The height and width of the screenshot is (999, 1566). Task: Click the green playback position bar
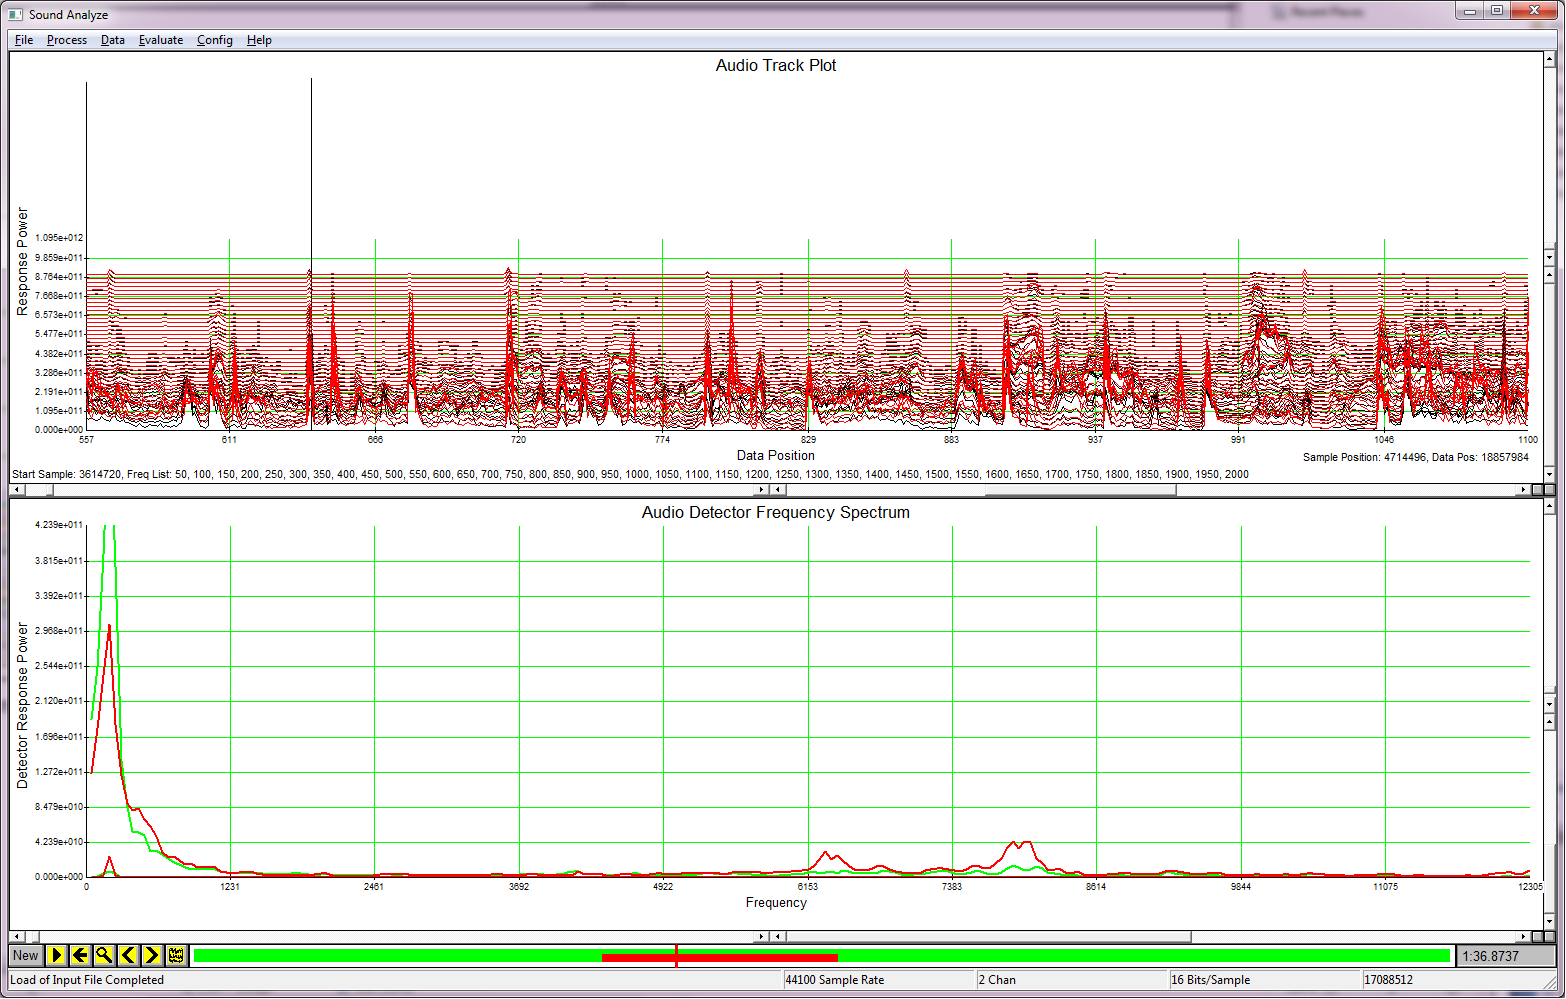[400, 955]
